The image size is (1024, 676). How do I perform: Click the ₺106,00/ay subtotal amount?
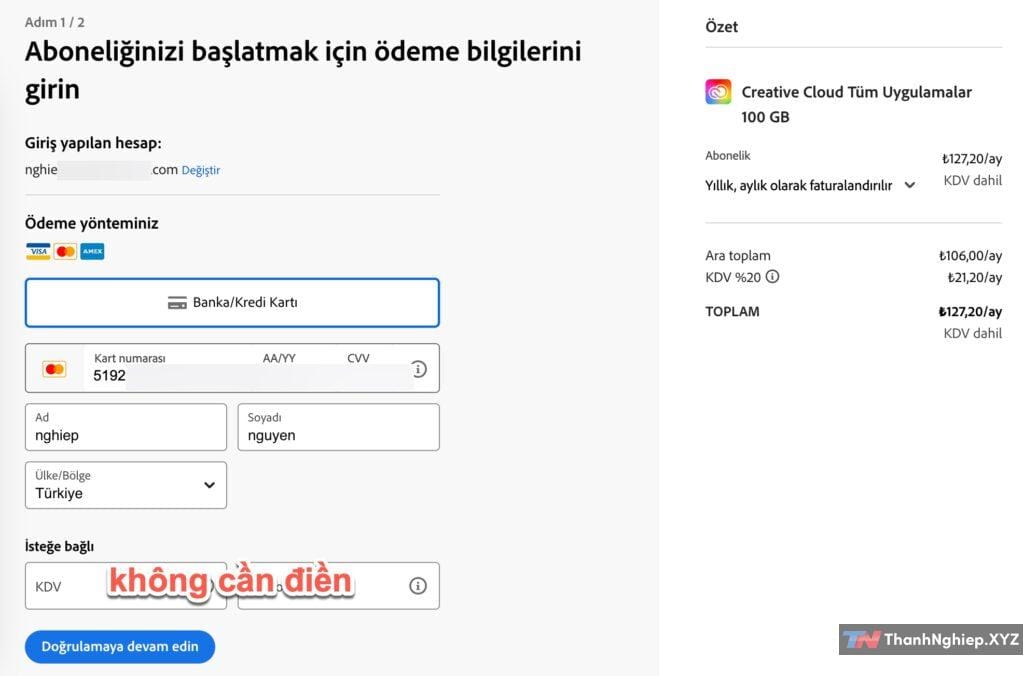970,255
